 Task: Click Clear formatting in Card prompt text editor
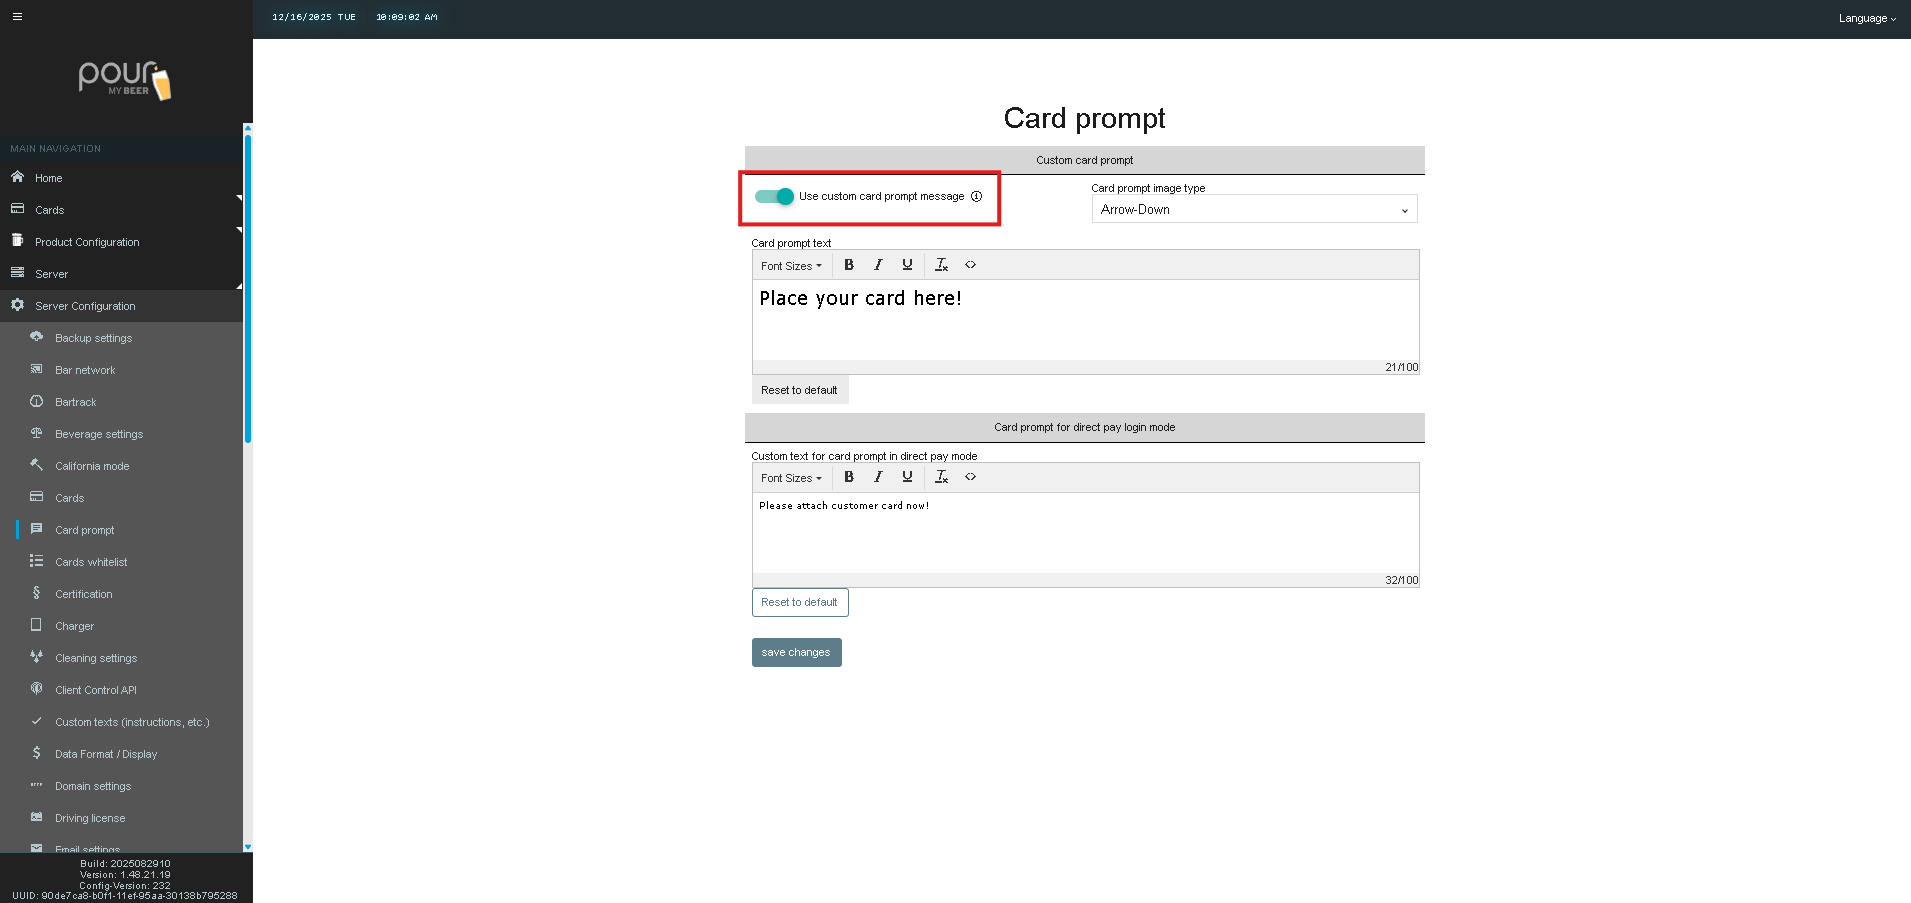[x=941, y=265]
